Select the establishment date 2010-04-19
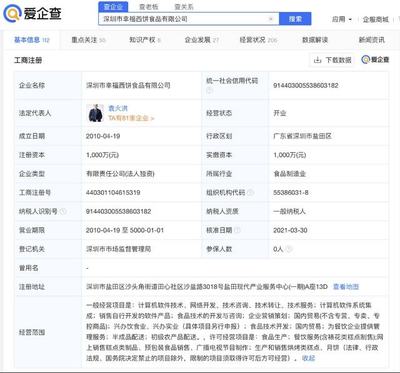The image size is (400, 373). click(x=103, y=136)
